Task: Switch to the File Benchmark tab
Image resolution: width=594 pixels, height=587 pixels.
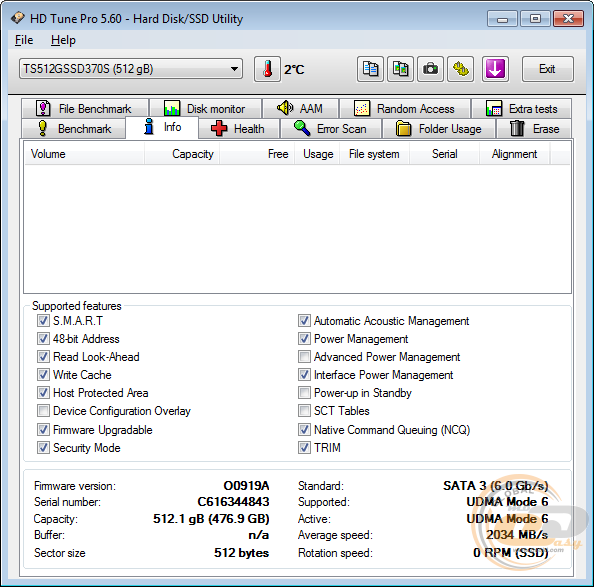Action: (85, 109)
